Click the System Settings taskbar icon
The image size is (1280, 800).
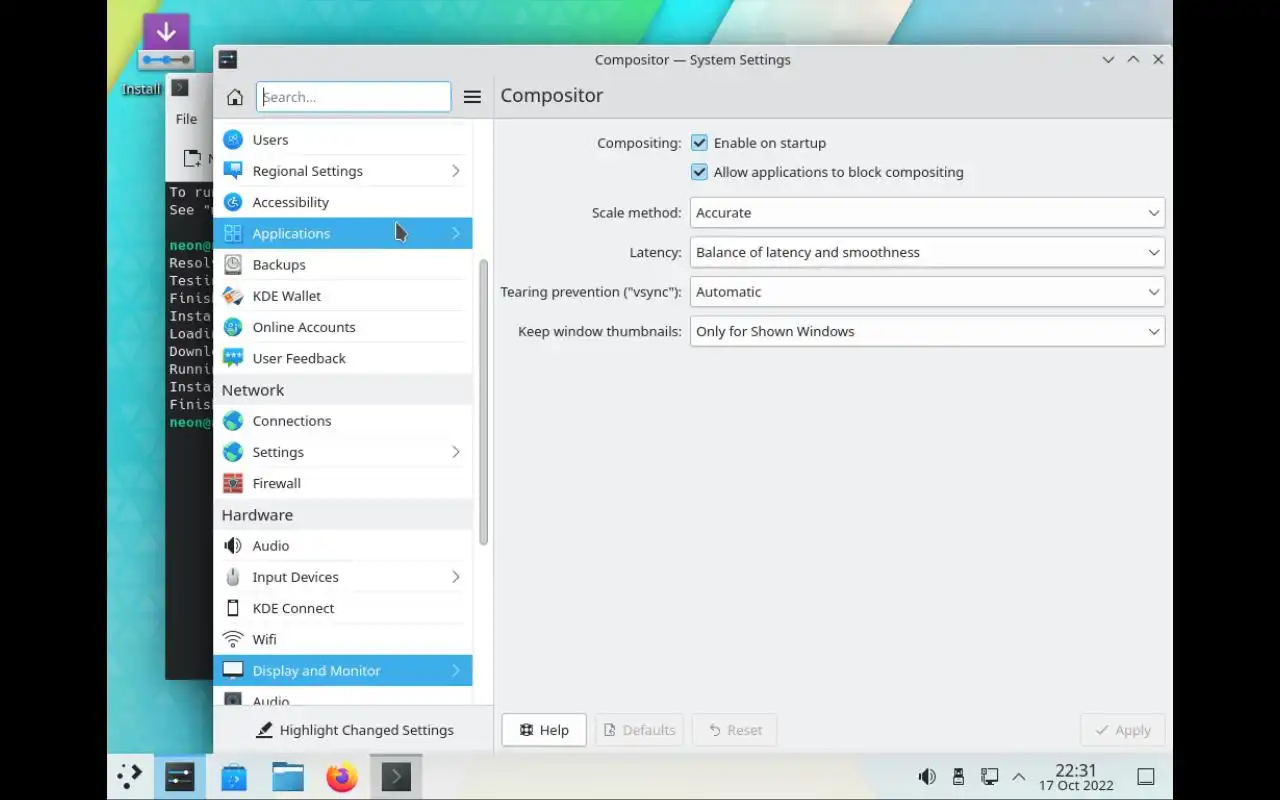[180, 777]
